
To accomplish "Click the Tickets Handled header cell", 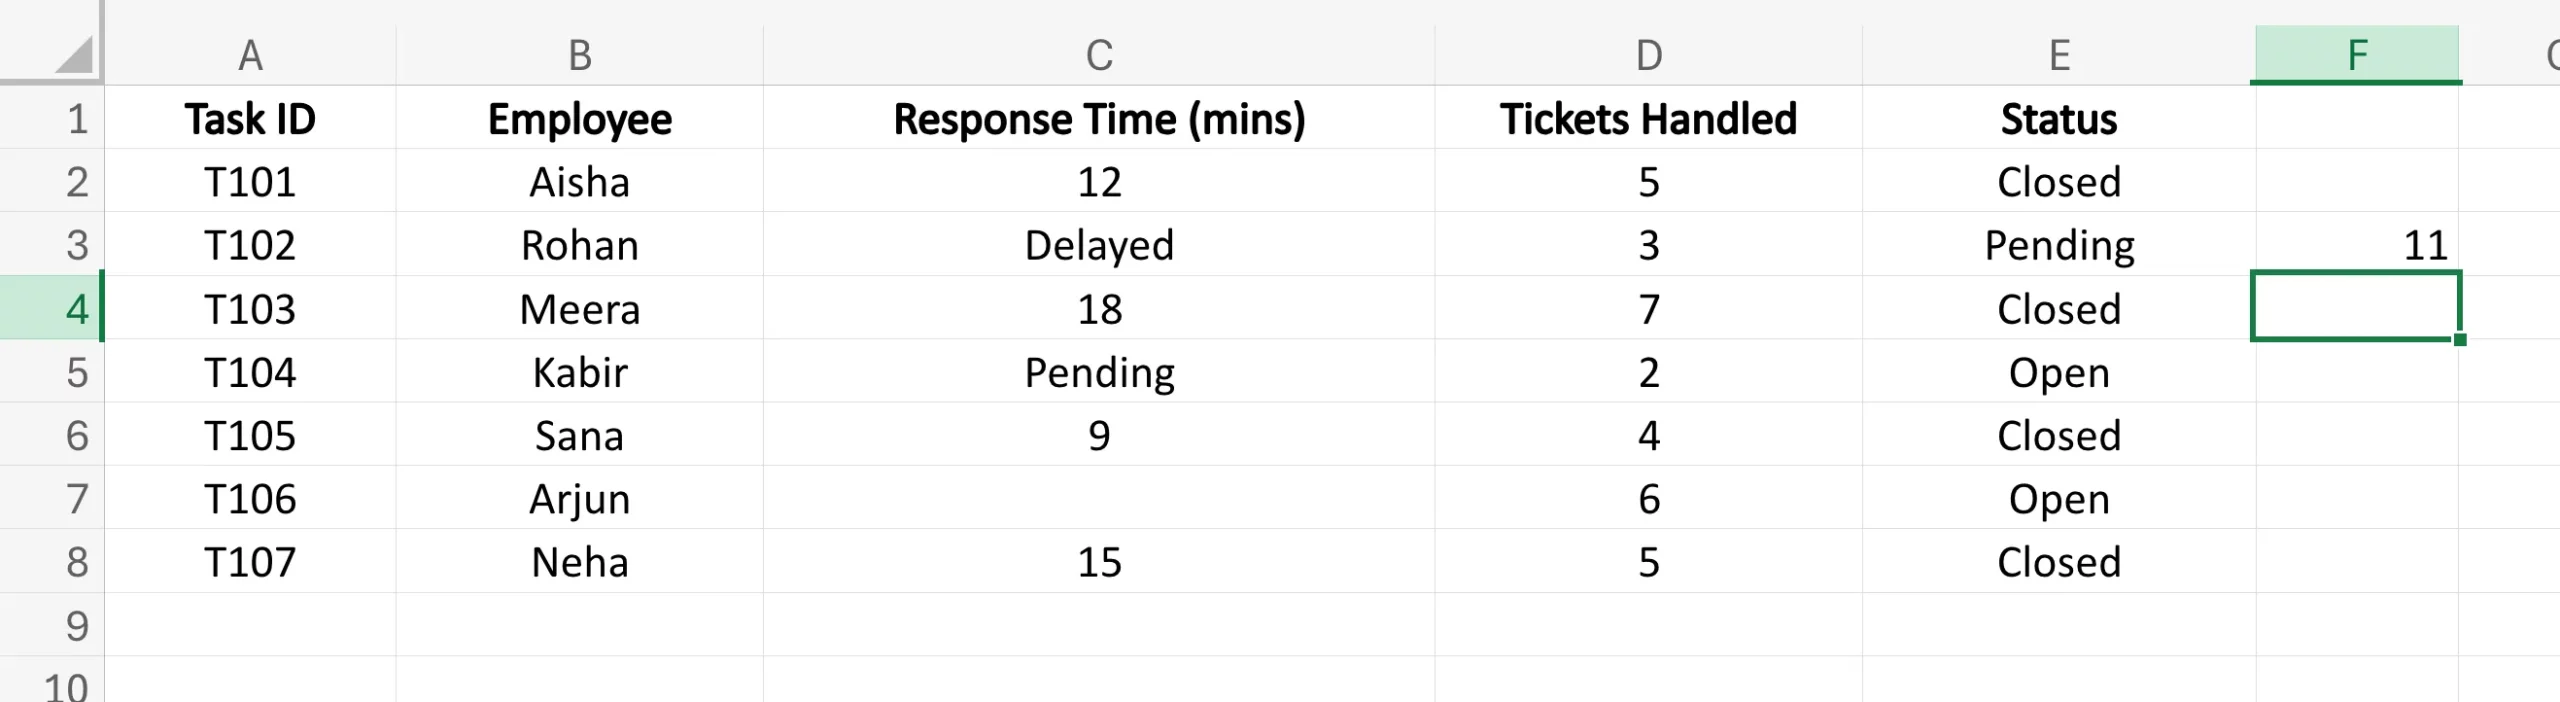I will click(x=1648, y=119).
